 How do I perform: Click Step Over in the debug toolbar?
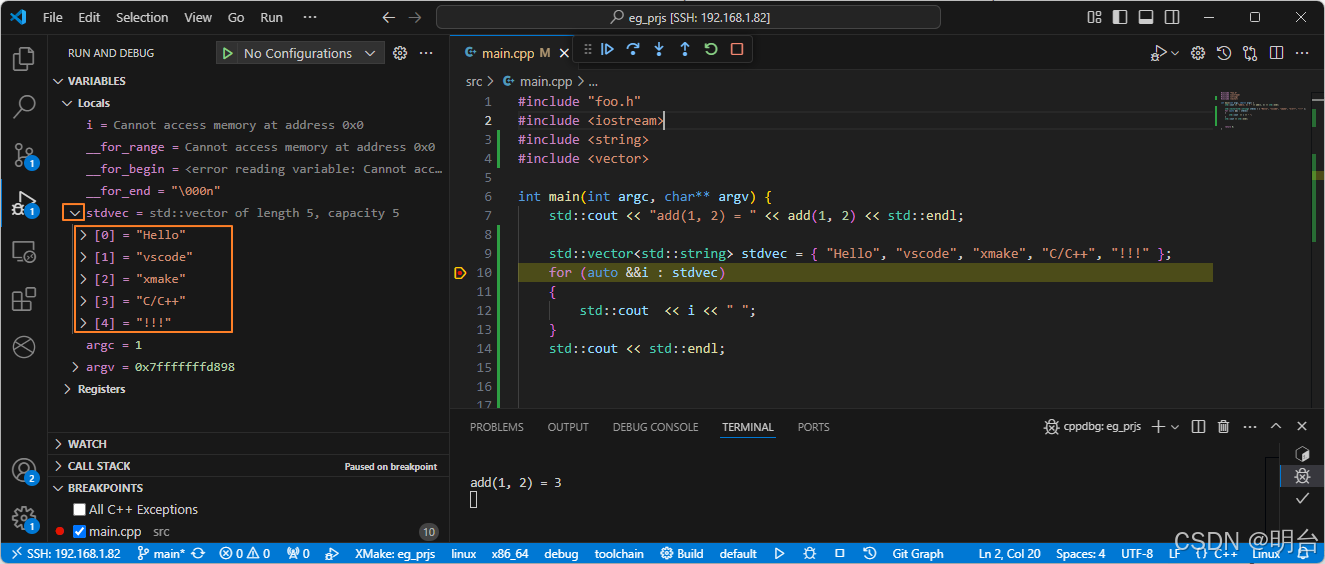tap(633, 49)
